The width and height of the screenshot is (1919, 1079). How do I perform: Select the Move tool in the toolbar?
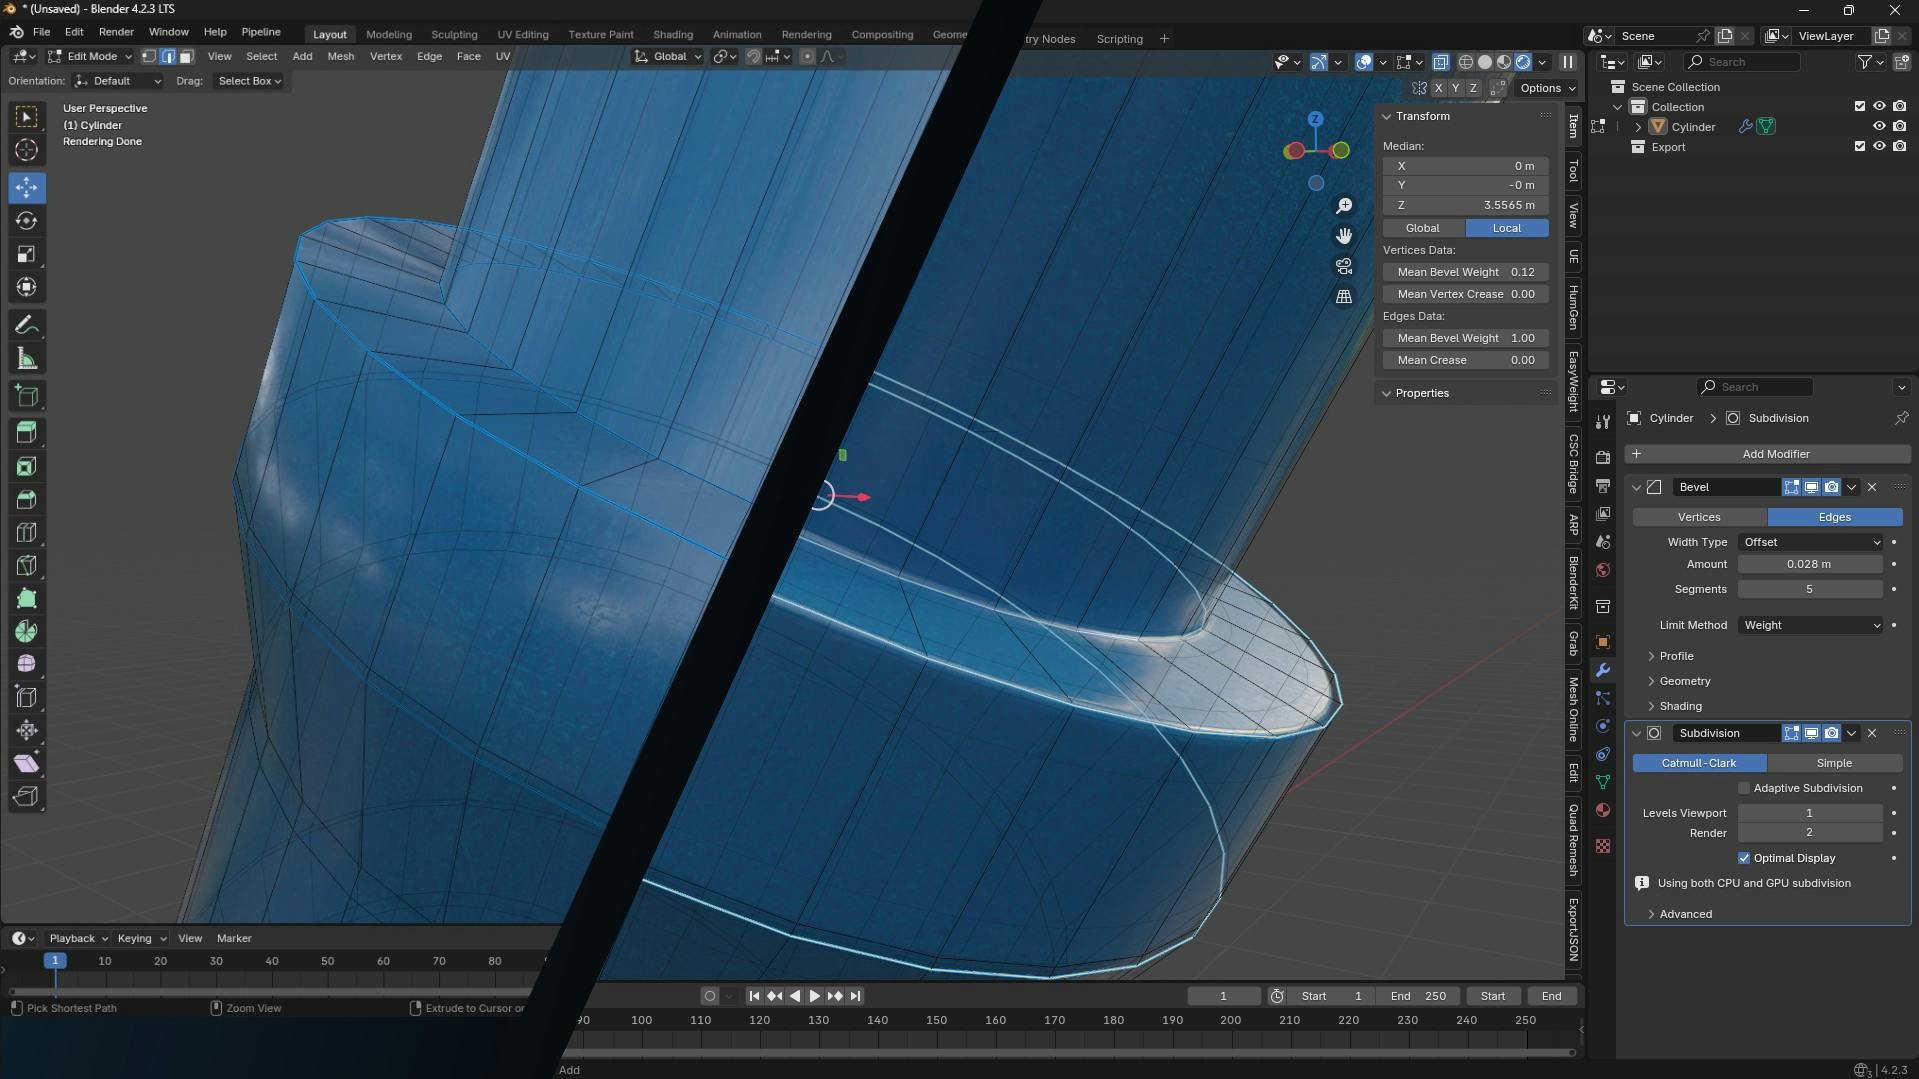27,187
